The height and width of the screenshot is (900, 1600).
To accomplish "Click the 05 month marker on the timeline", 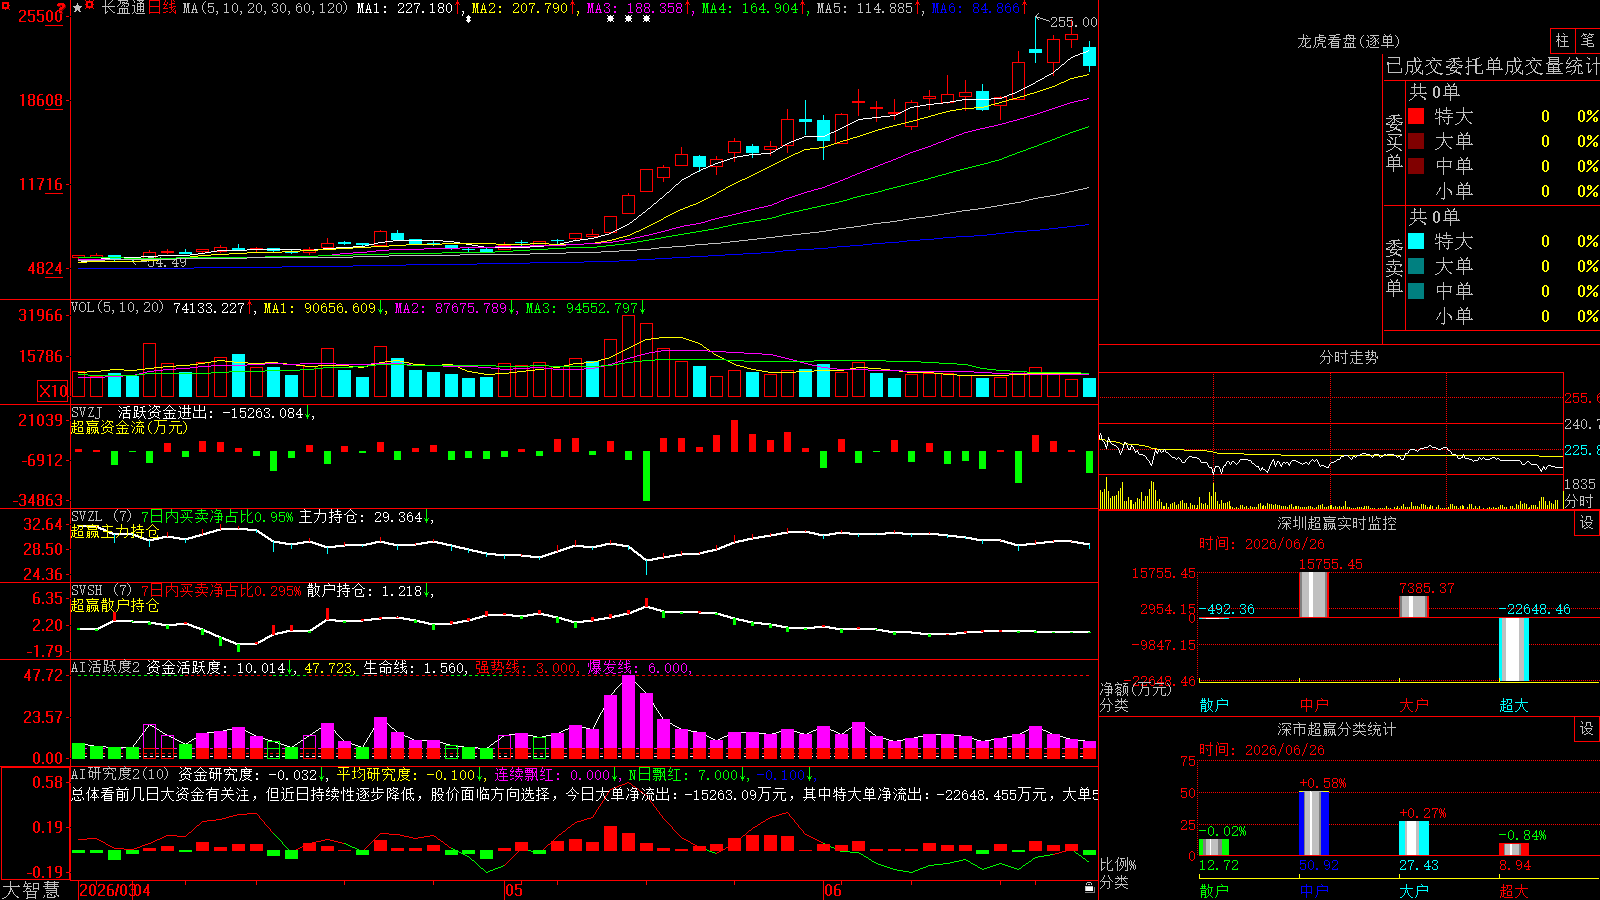I will click(x=514, y=890).
